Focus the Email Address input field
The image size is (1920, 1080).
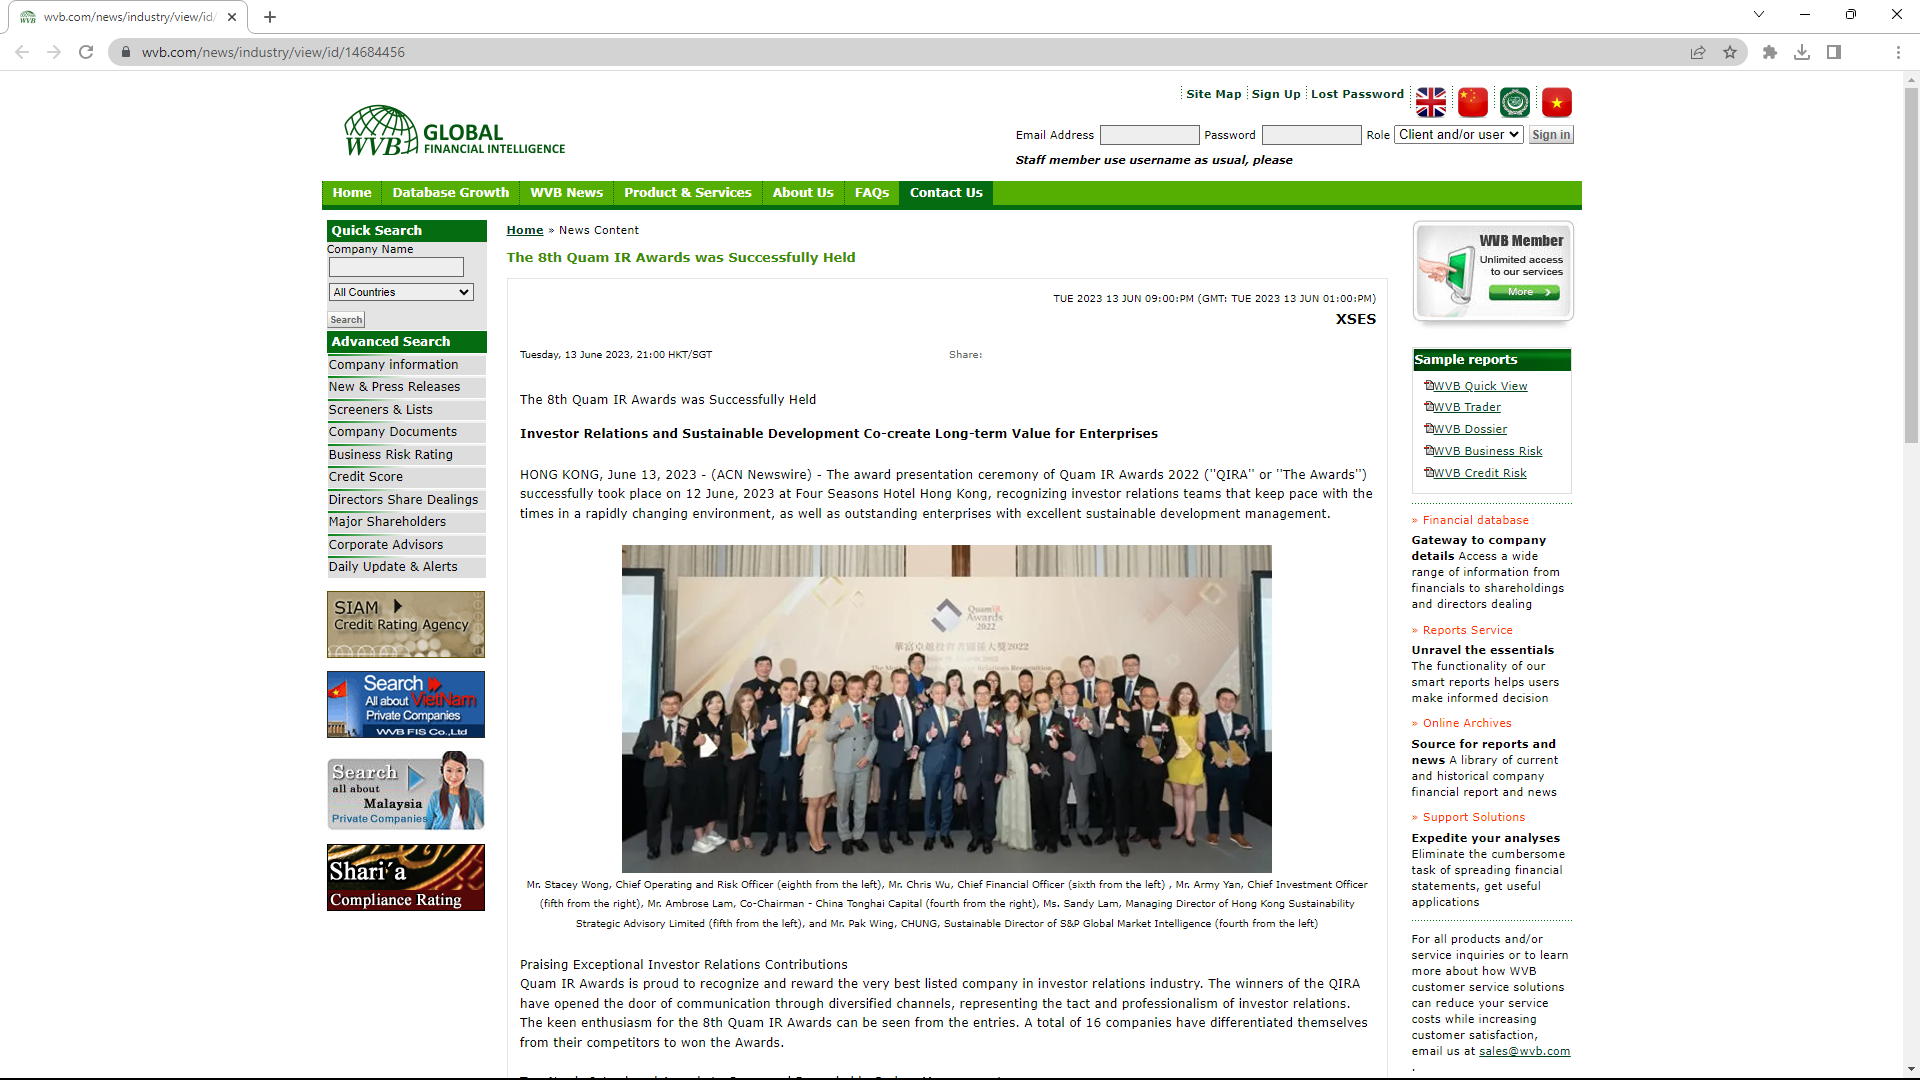tap(1149, 135)
